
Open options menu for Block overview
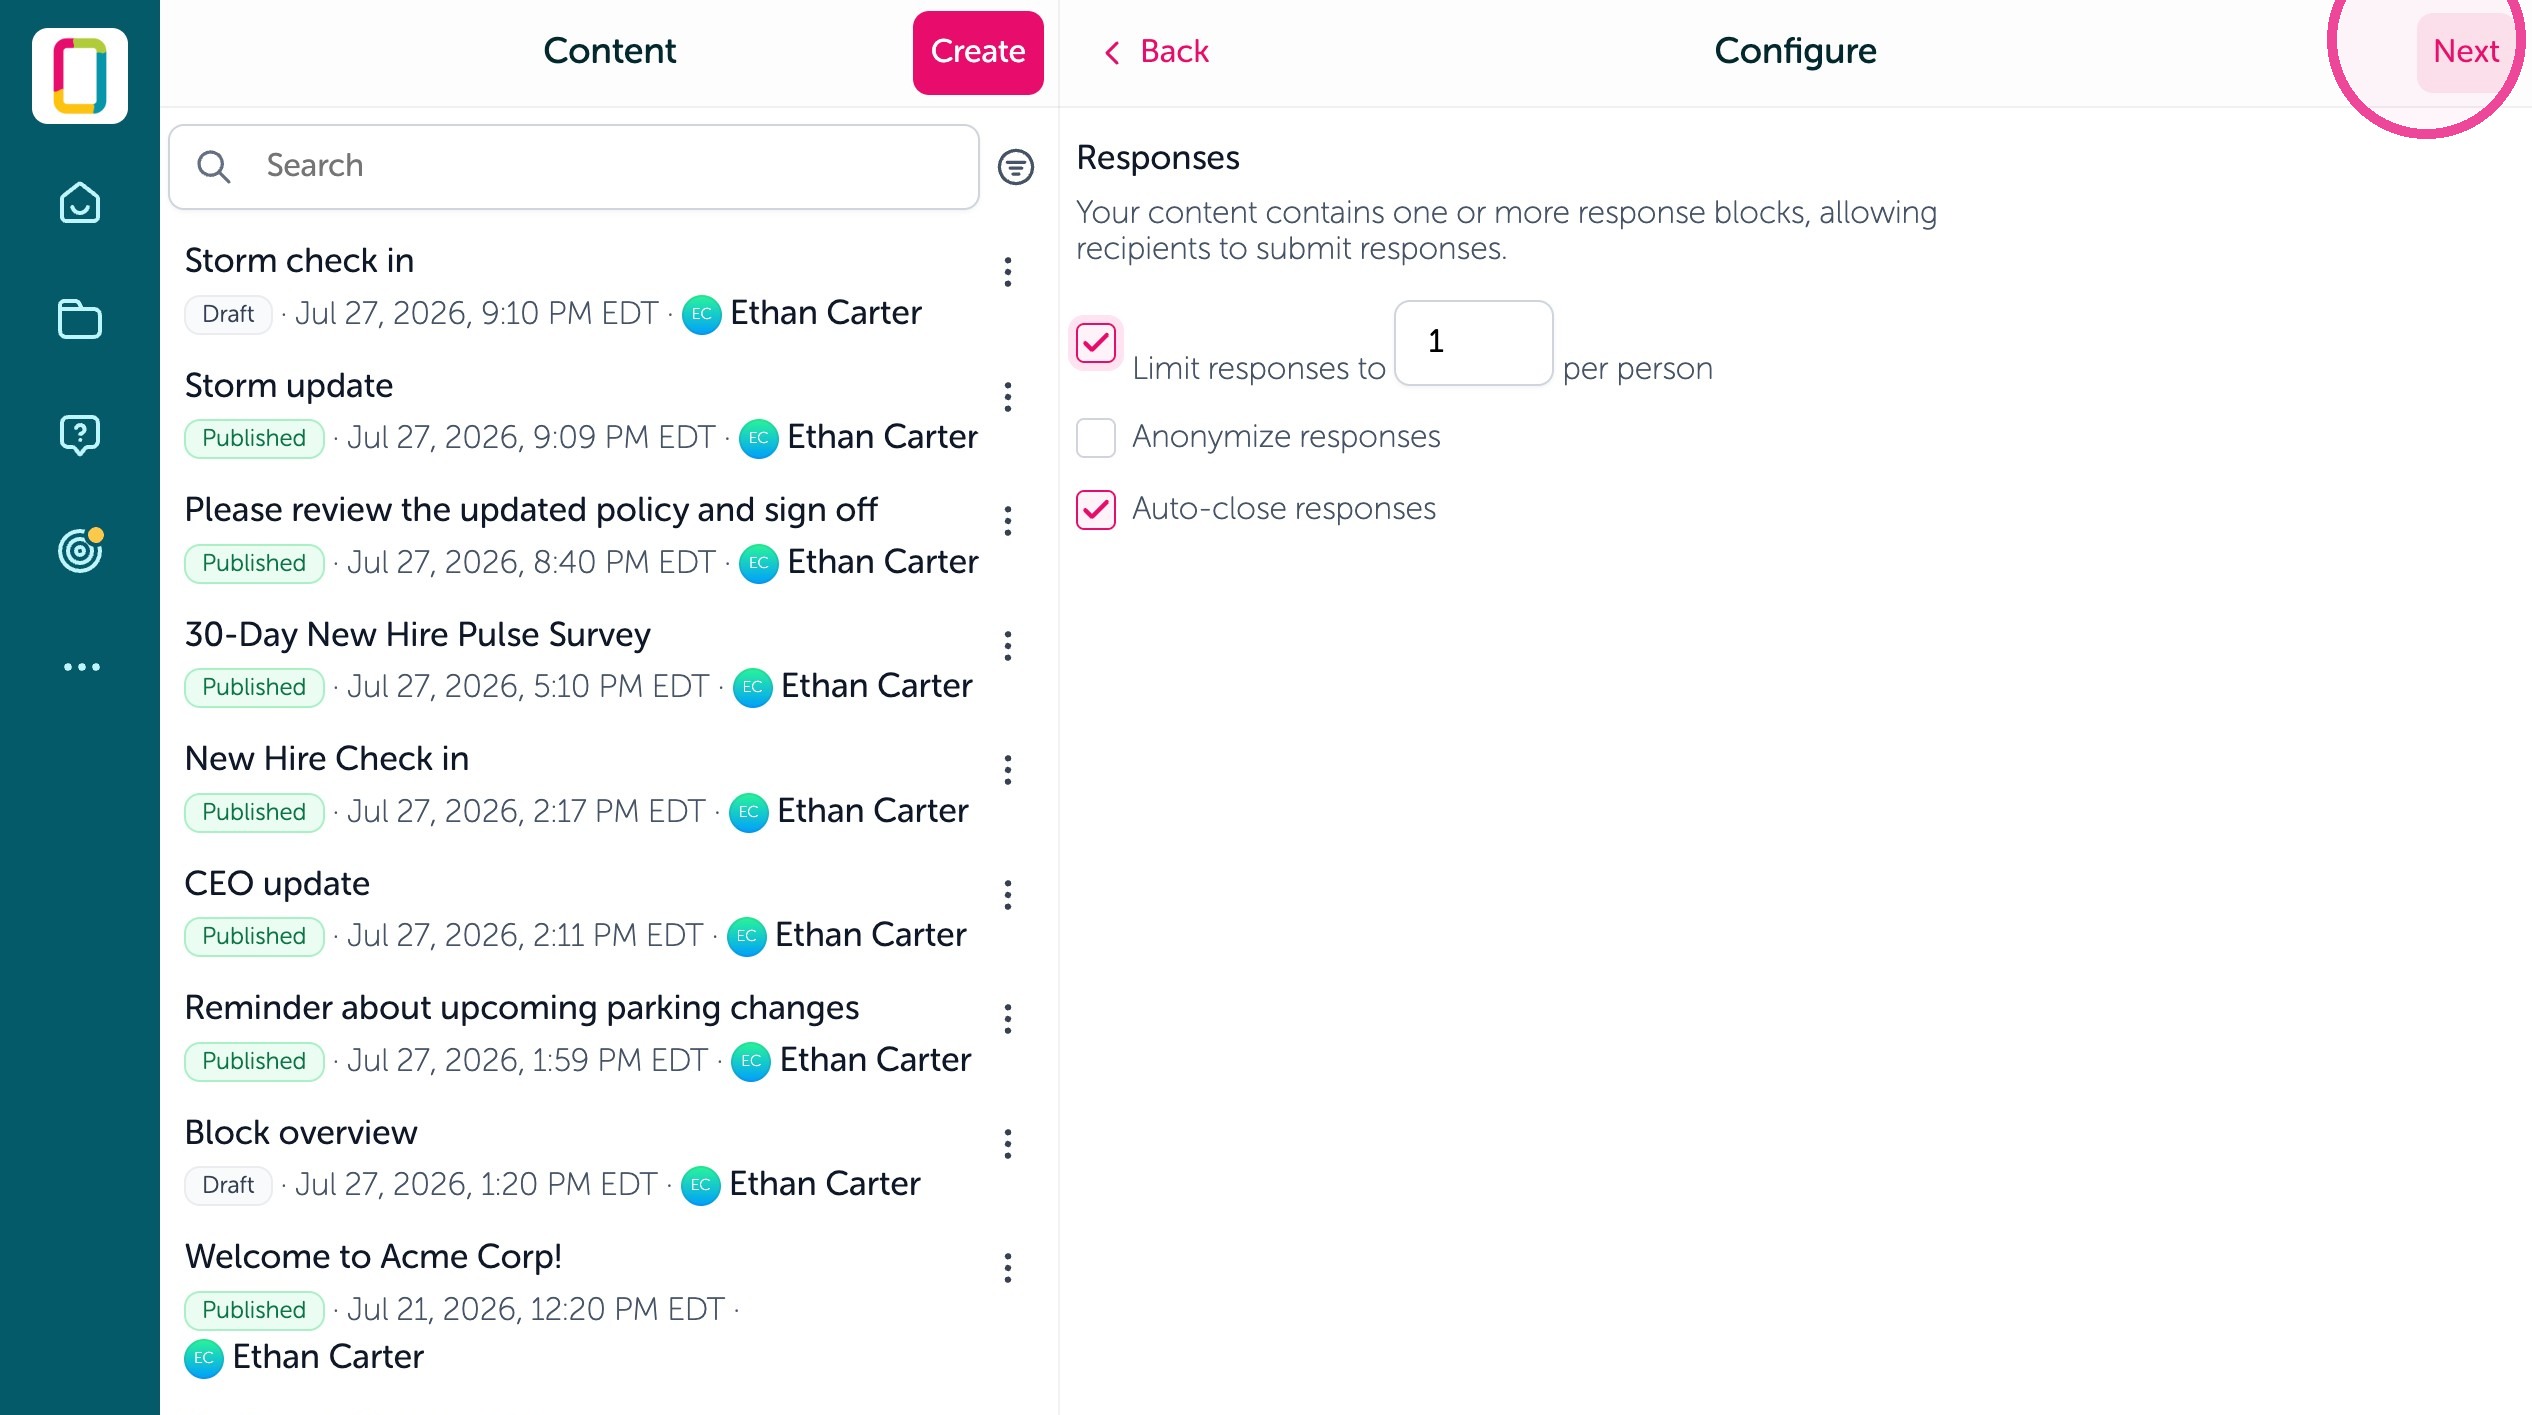tap(1008, 1144)
